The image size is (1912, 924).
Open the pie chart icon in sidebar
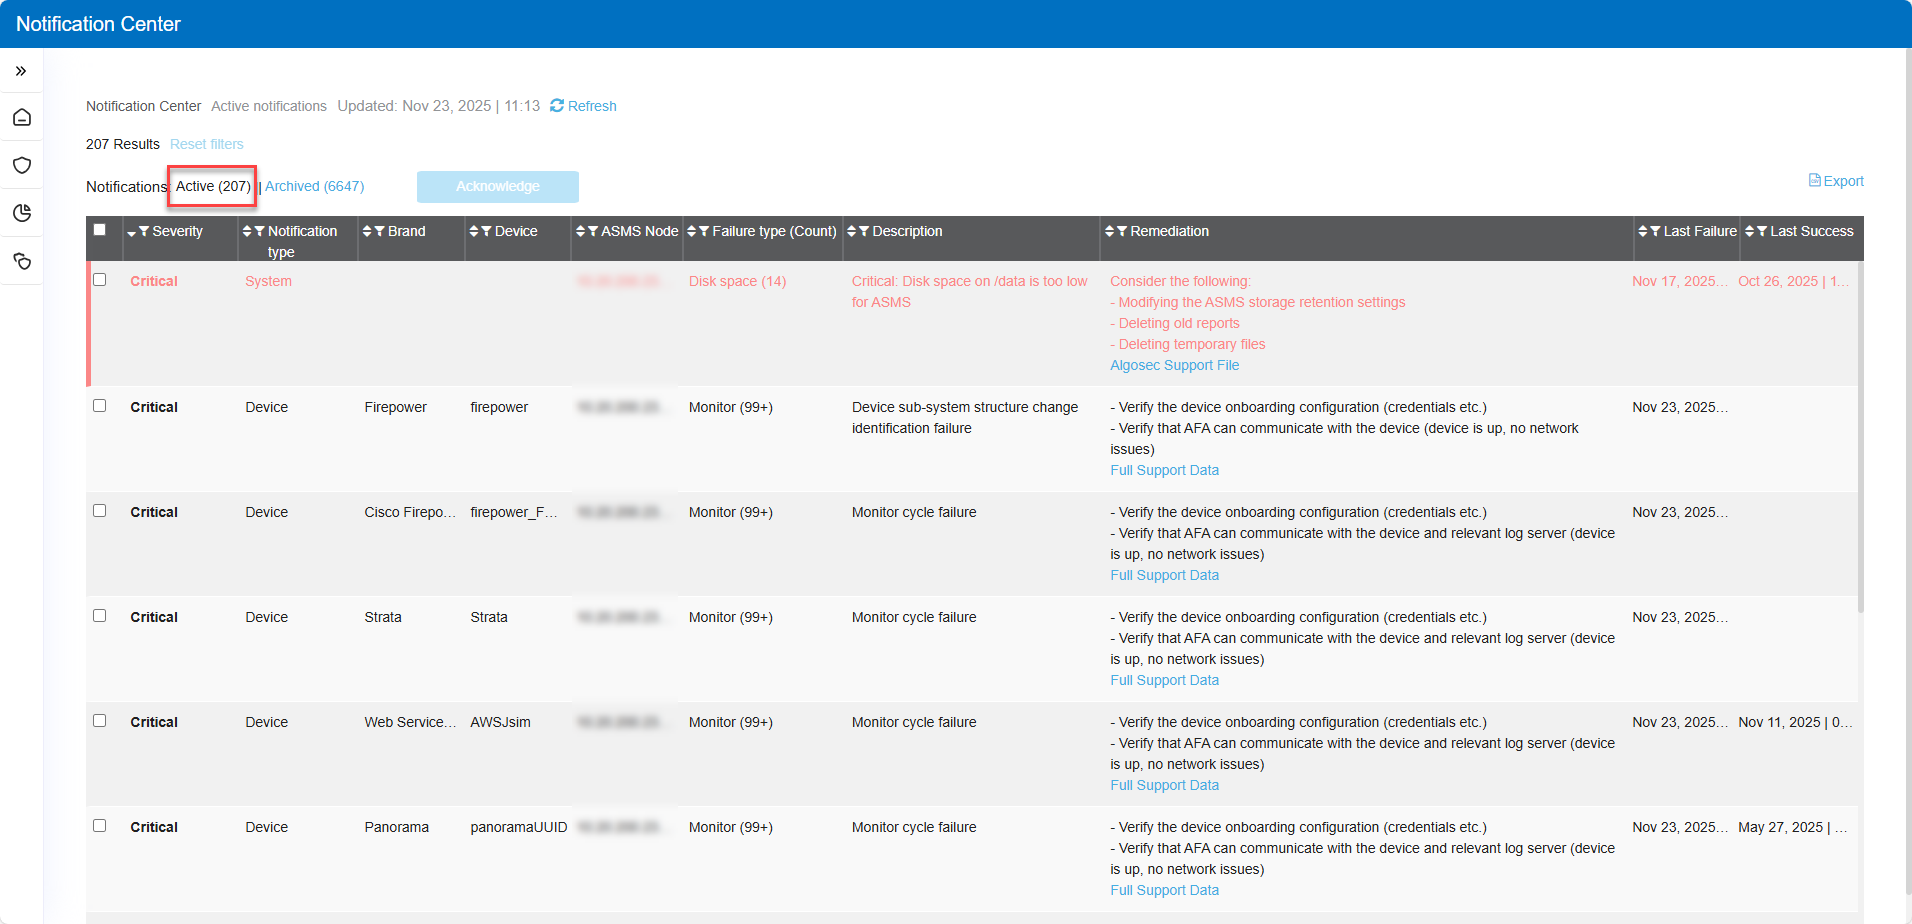[x=22, y=213]
